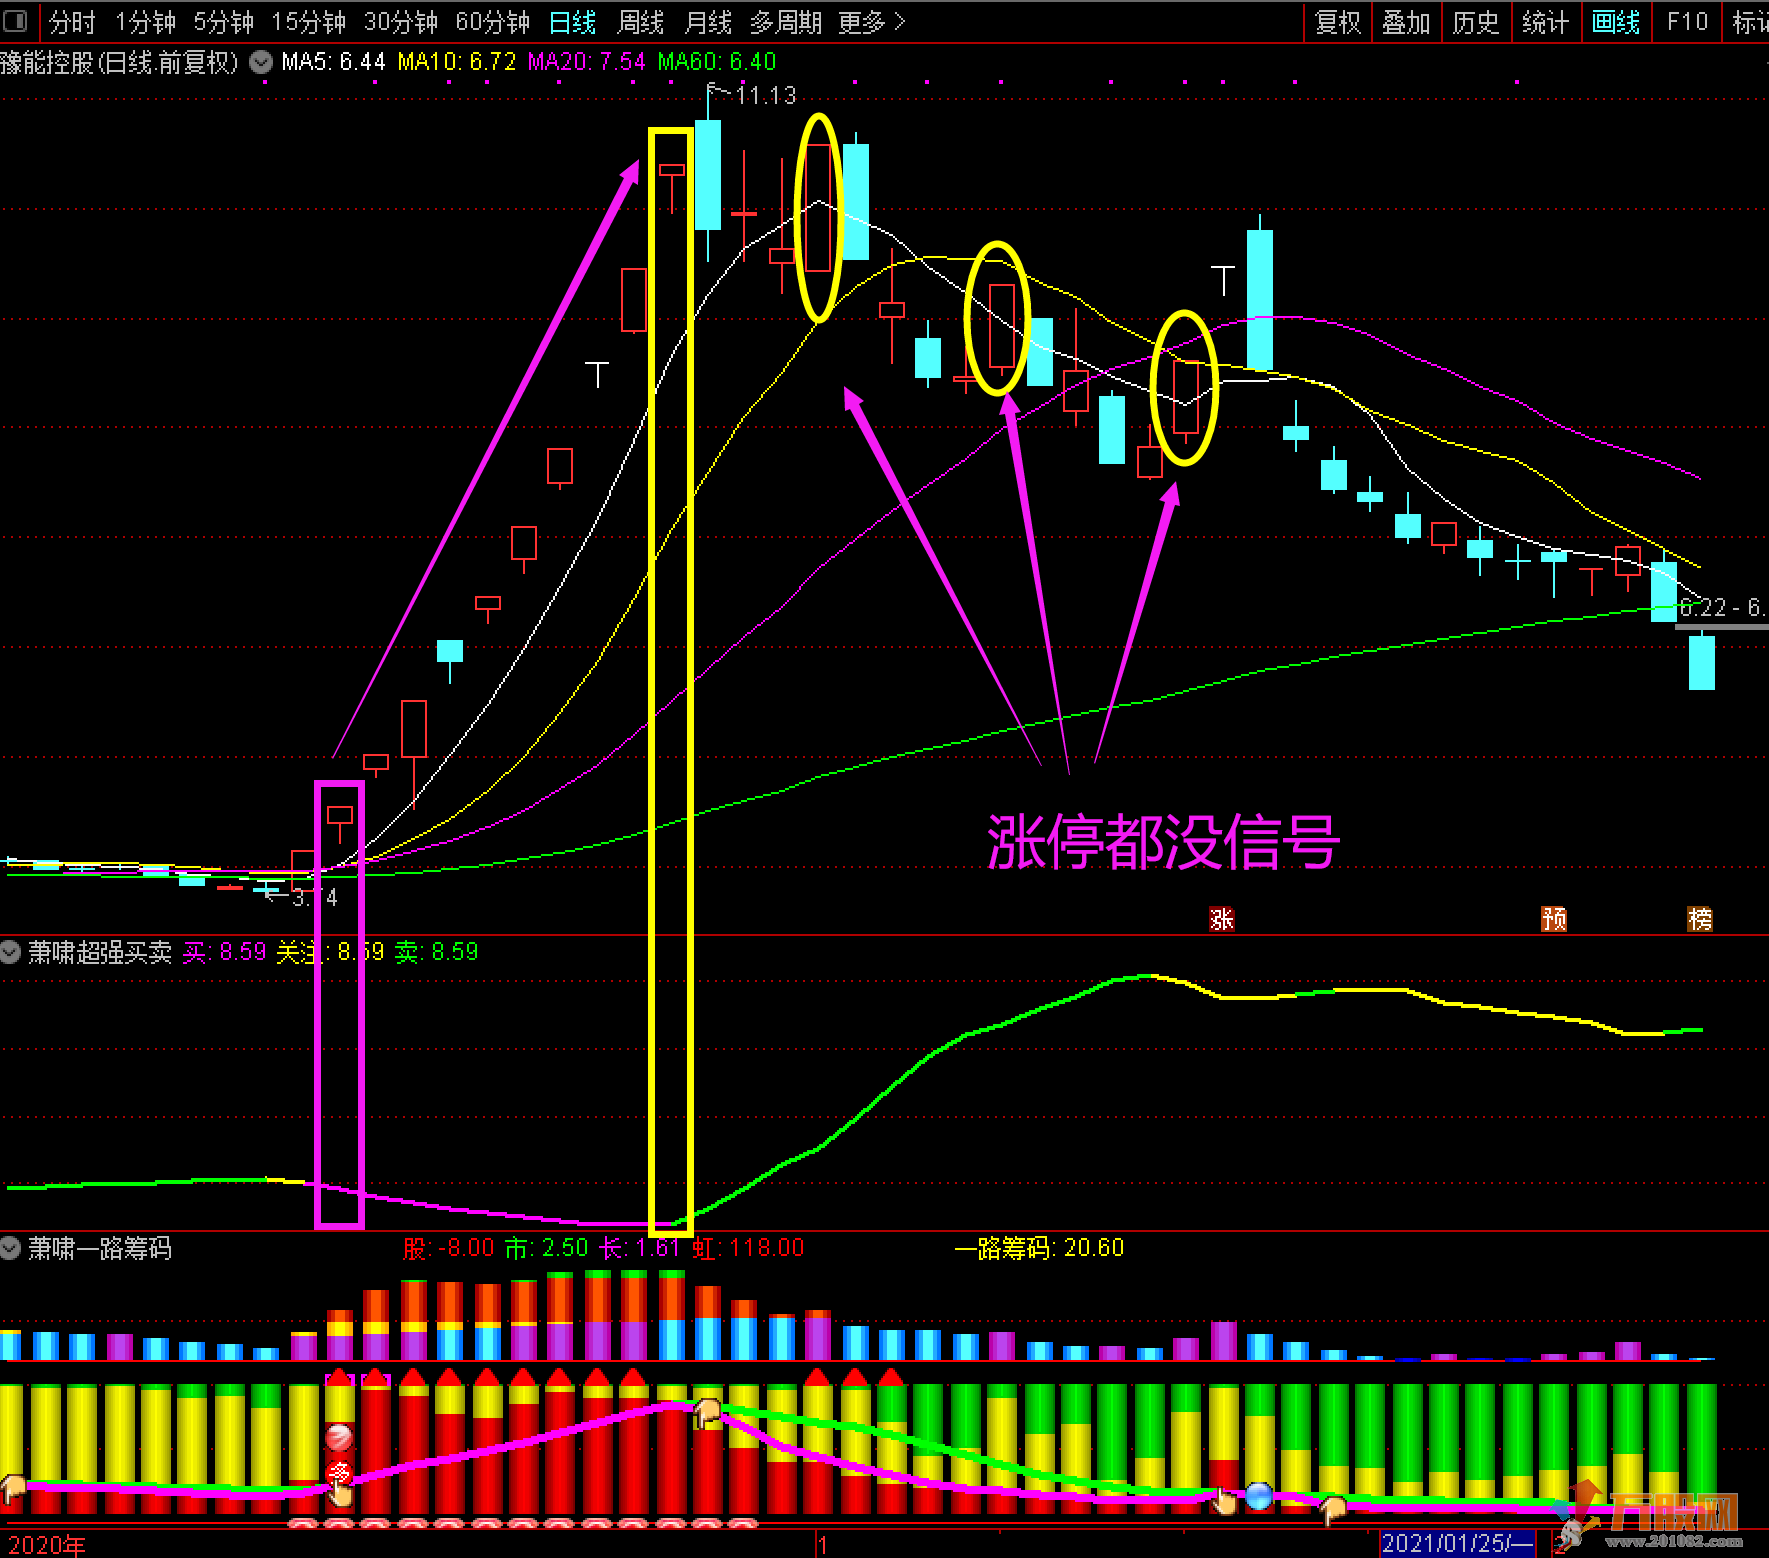Viewport: 1769px width, 1558px height.
Task: Open the 萧啸超强买卖 indicator dropdown
Action: coord(11,952)
